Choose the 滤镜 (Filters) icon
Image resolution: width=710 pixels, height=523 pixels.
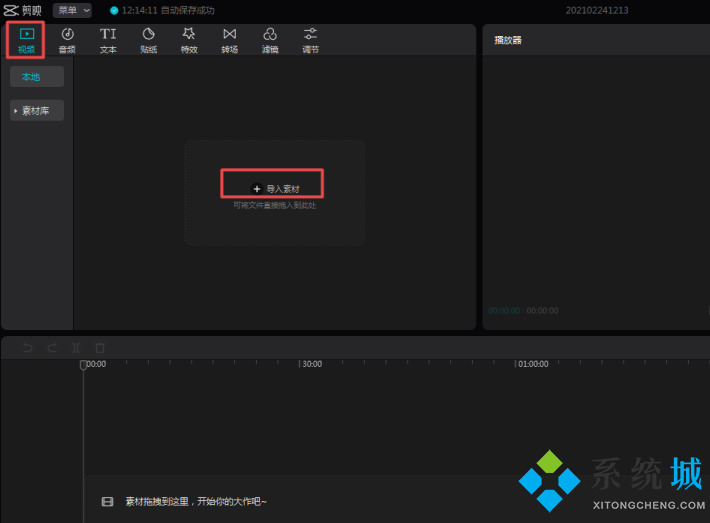pos(270,39)
